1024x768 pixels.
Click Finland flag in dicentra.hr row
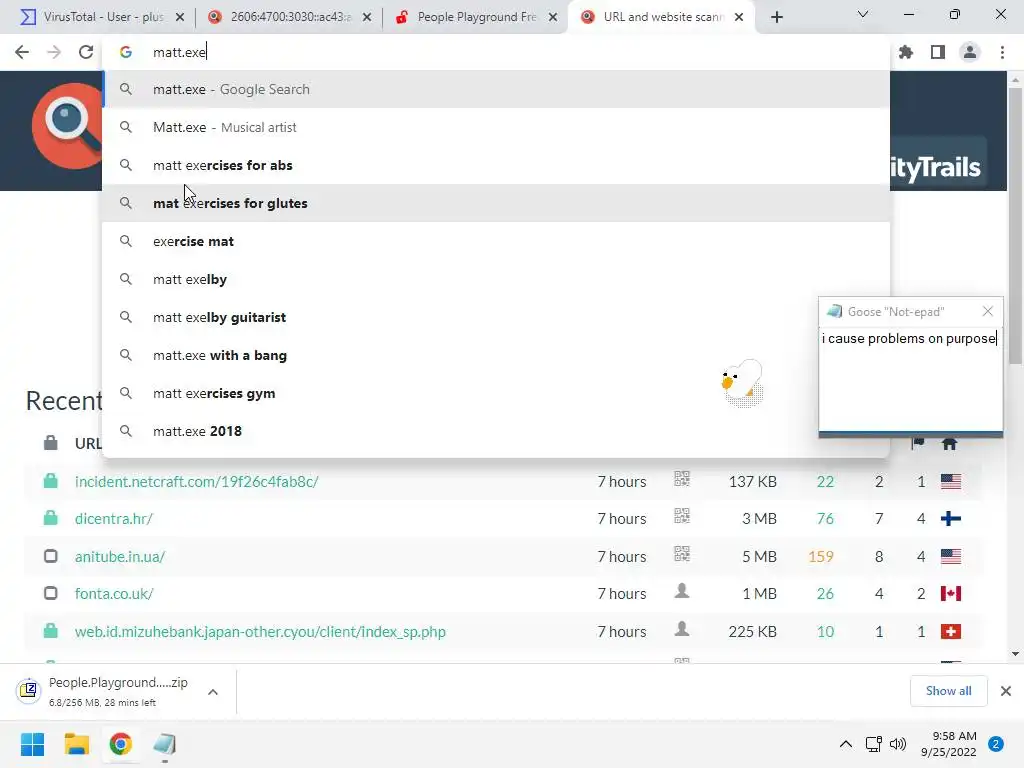coord(951,519)
